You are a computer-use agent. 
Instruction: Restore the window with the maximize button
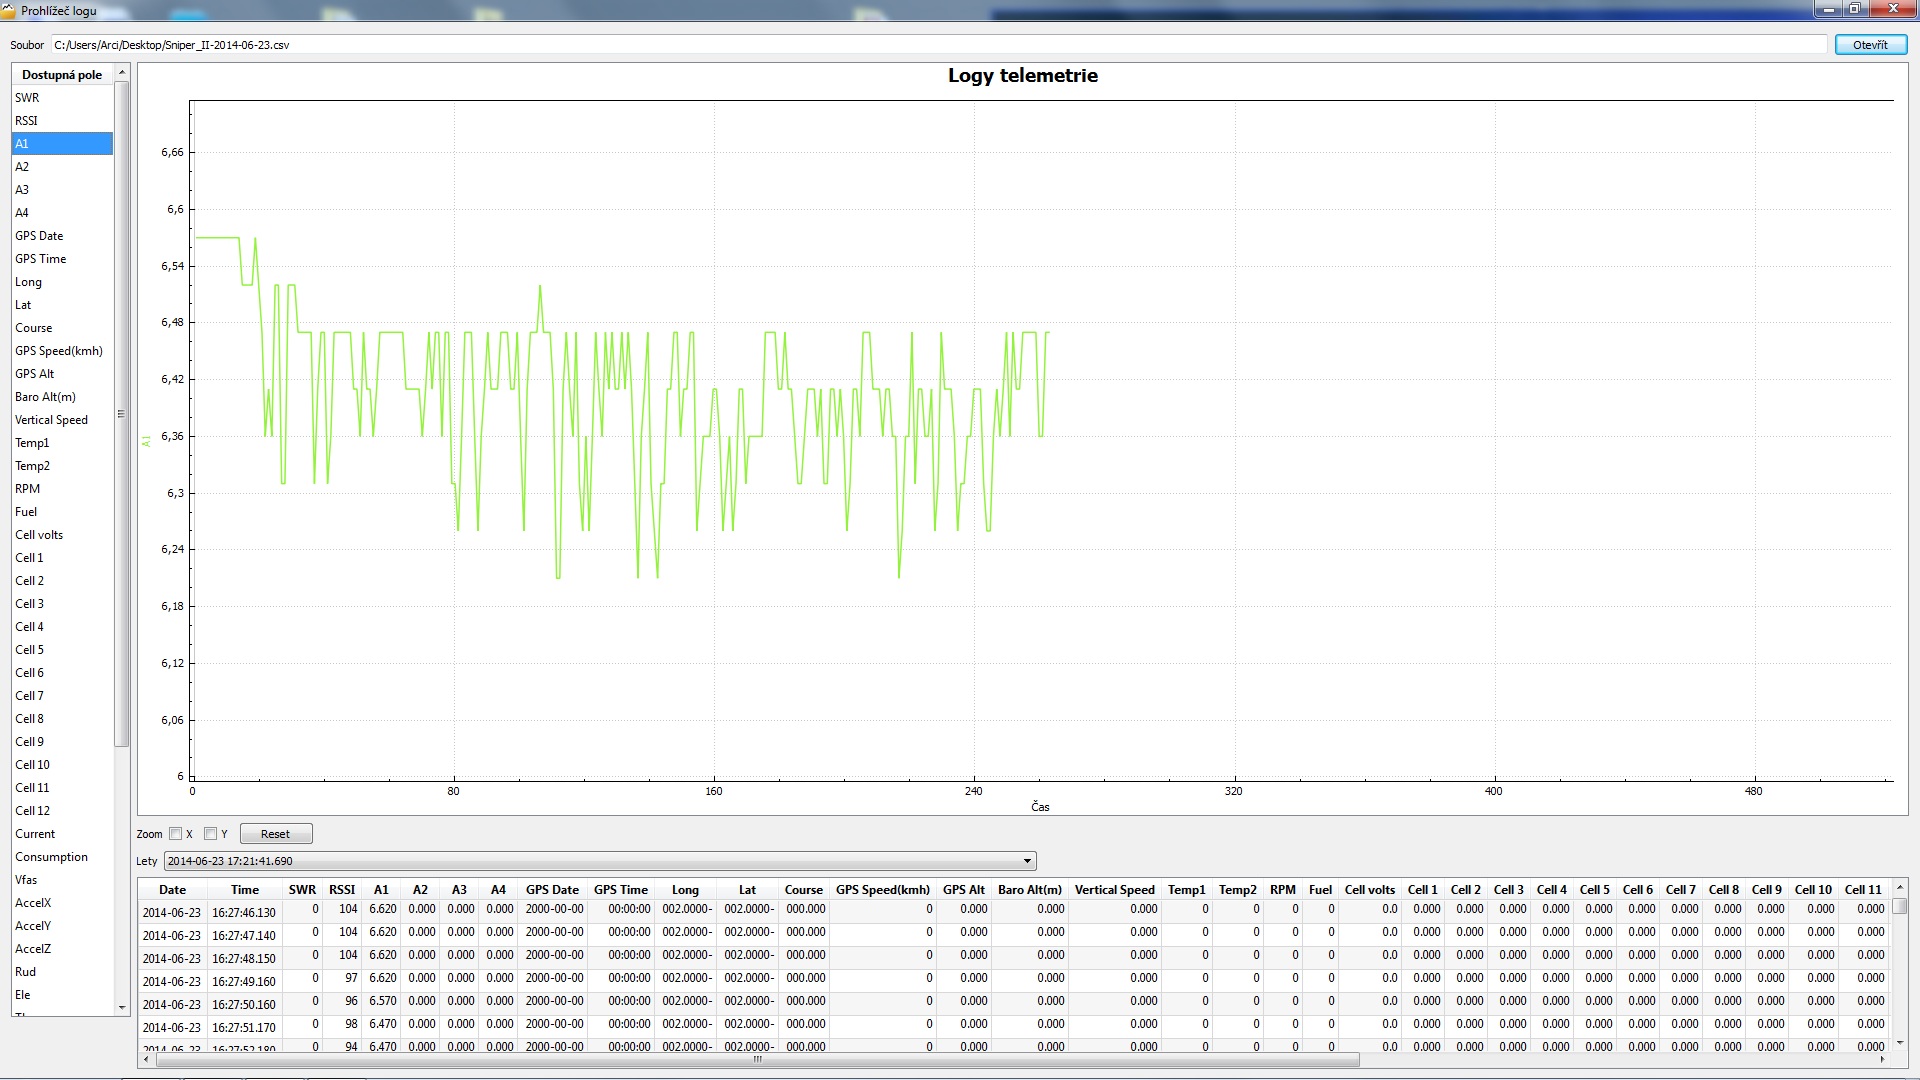click(1855, 9)
